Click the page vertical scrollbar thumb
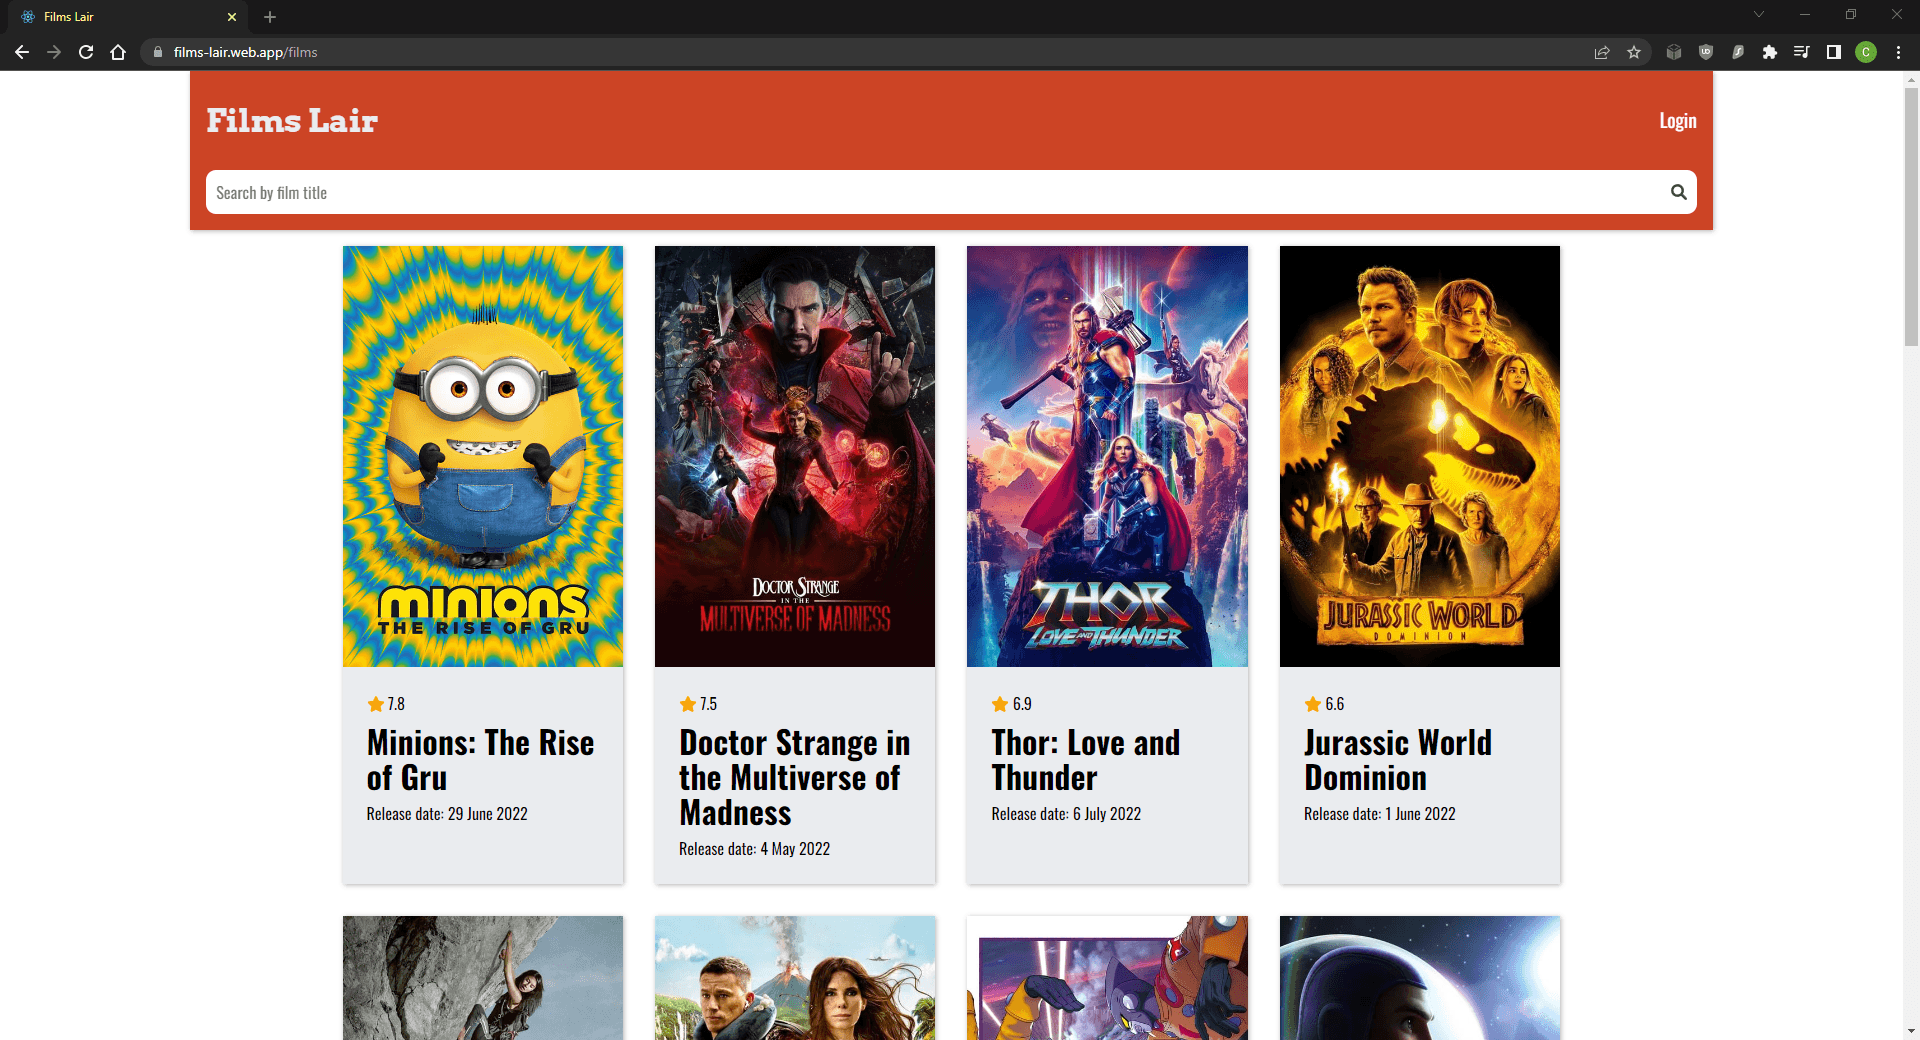Screen dimensions: 1920x1040 click(1911, 215)
